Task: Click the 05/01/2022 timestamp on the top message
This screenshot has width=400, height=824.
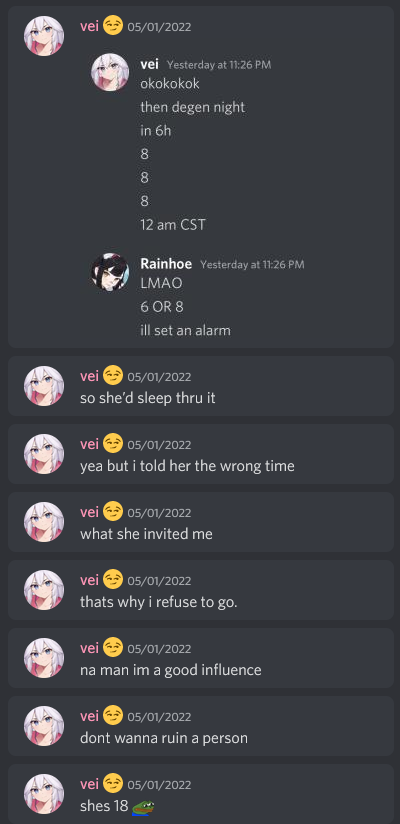Action: [159, 27]
